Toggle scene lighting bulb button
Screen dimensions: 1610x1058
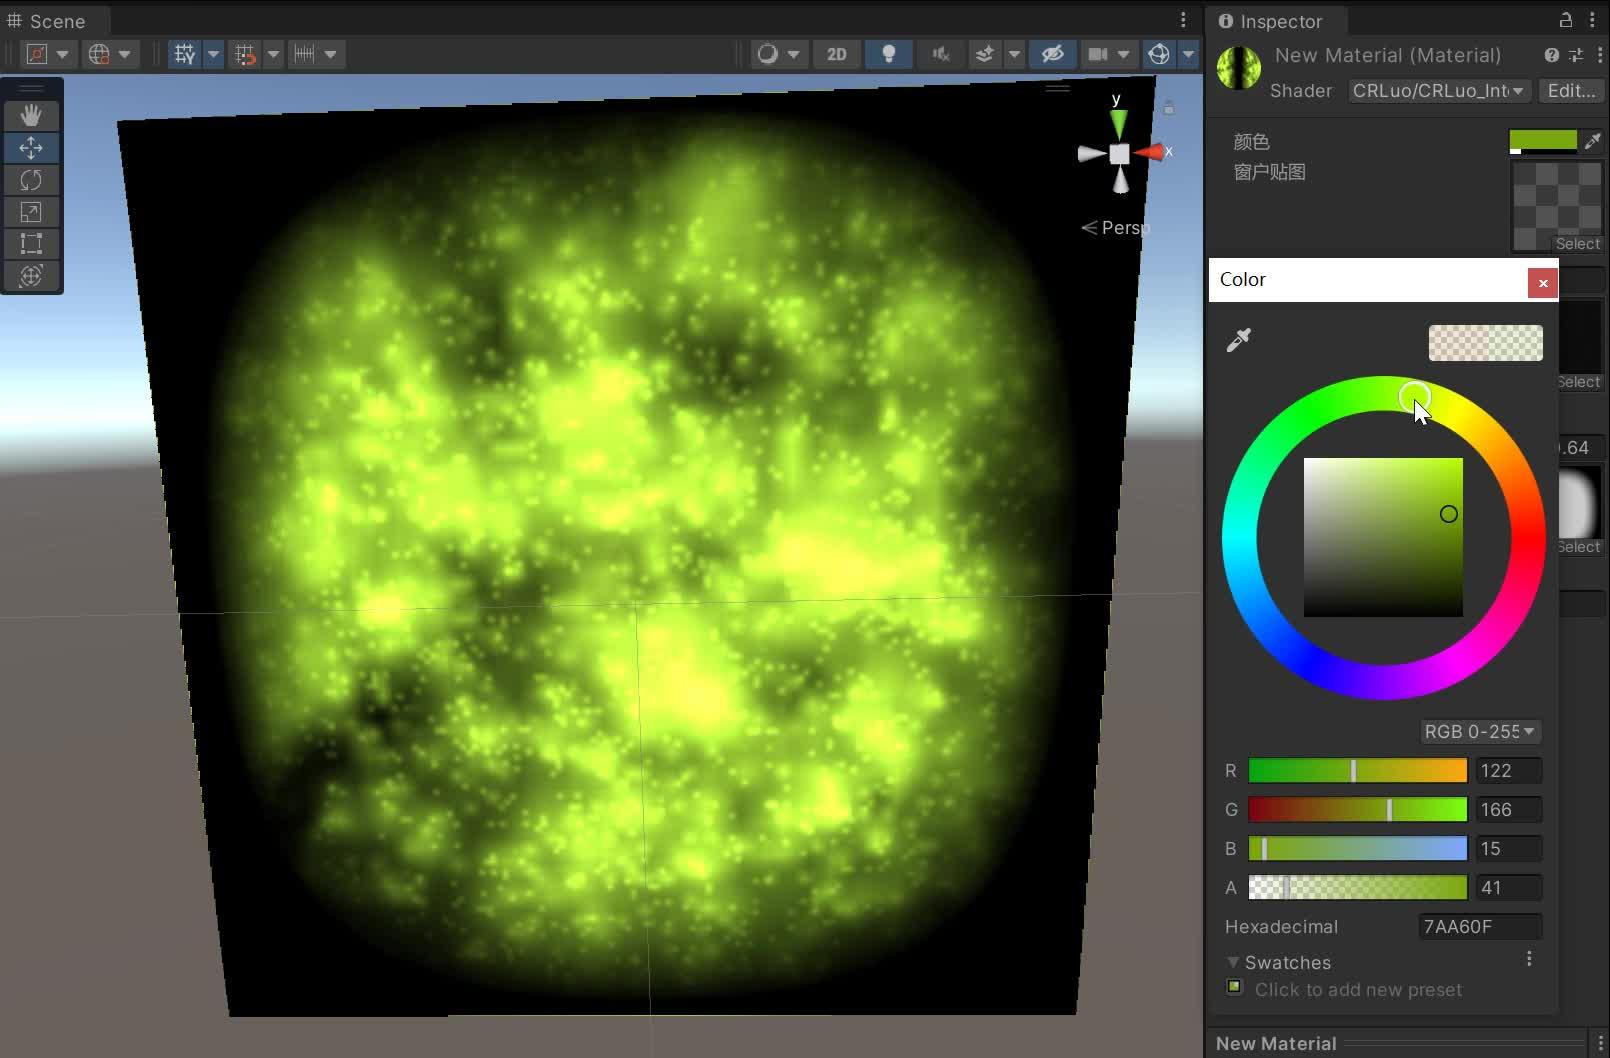[x=888, y=54]
